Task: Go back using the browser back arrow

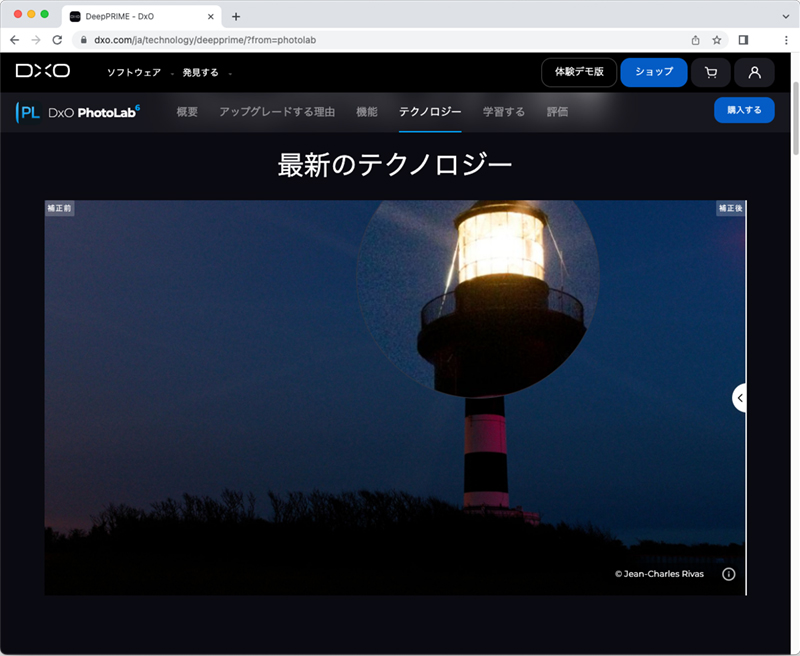Action: click(x=14, y=40)
